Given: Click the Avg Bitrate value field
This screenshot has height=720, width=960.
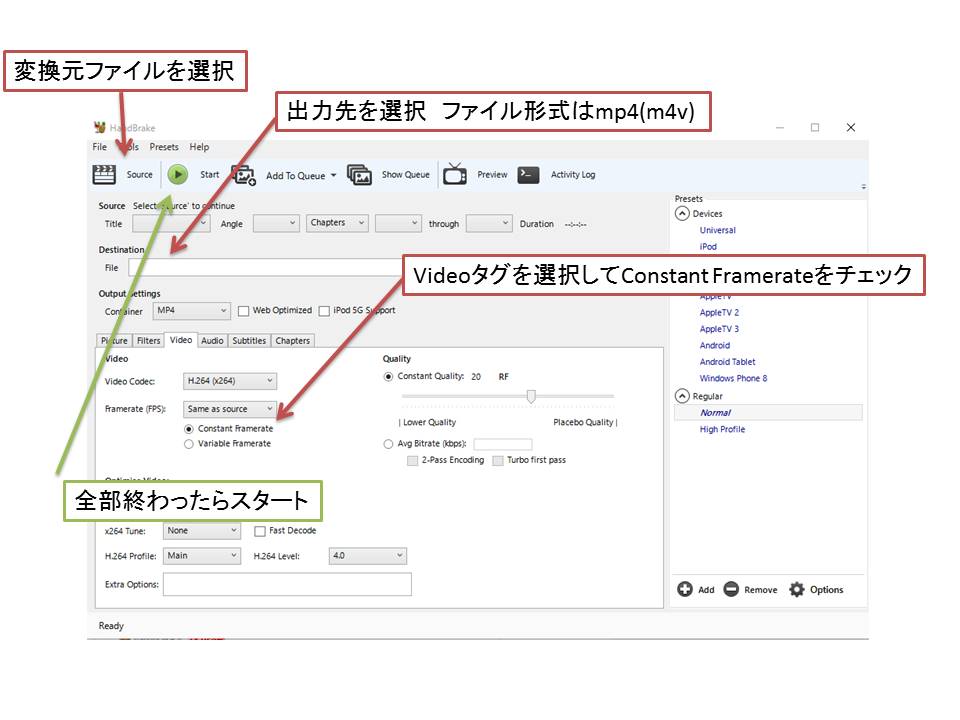Looking at the screenshot, I should pyautogui.click(x=503, y=444).
